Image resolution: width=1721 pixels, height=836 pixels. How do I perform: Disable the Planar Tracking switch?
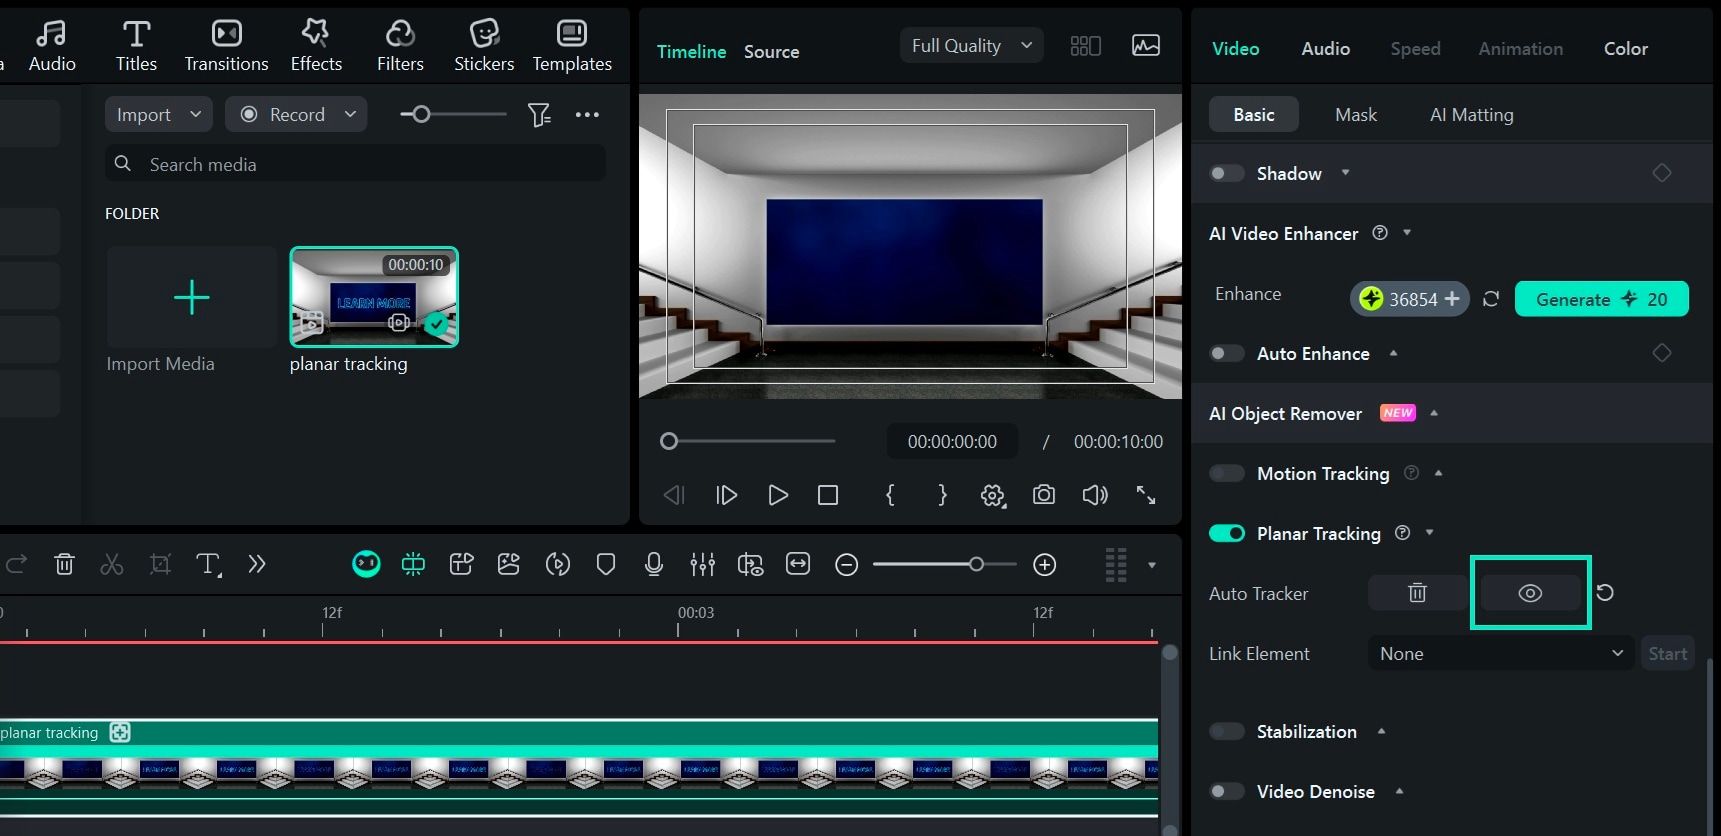1226,533
